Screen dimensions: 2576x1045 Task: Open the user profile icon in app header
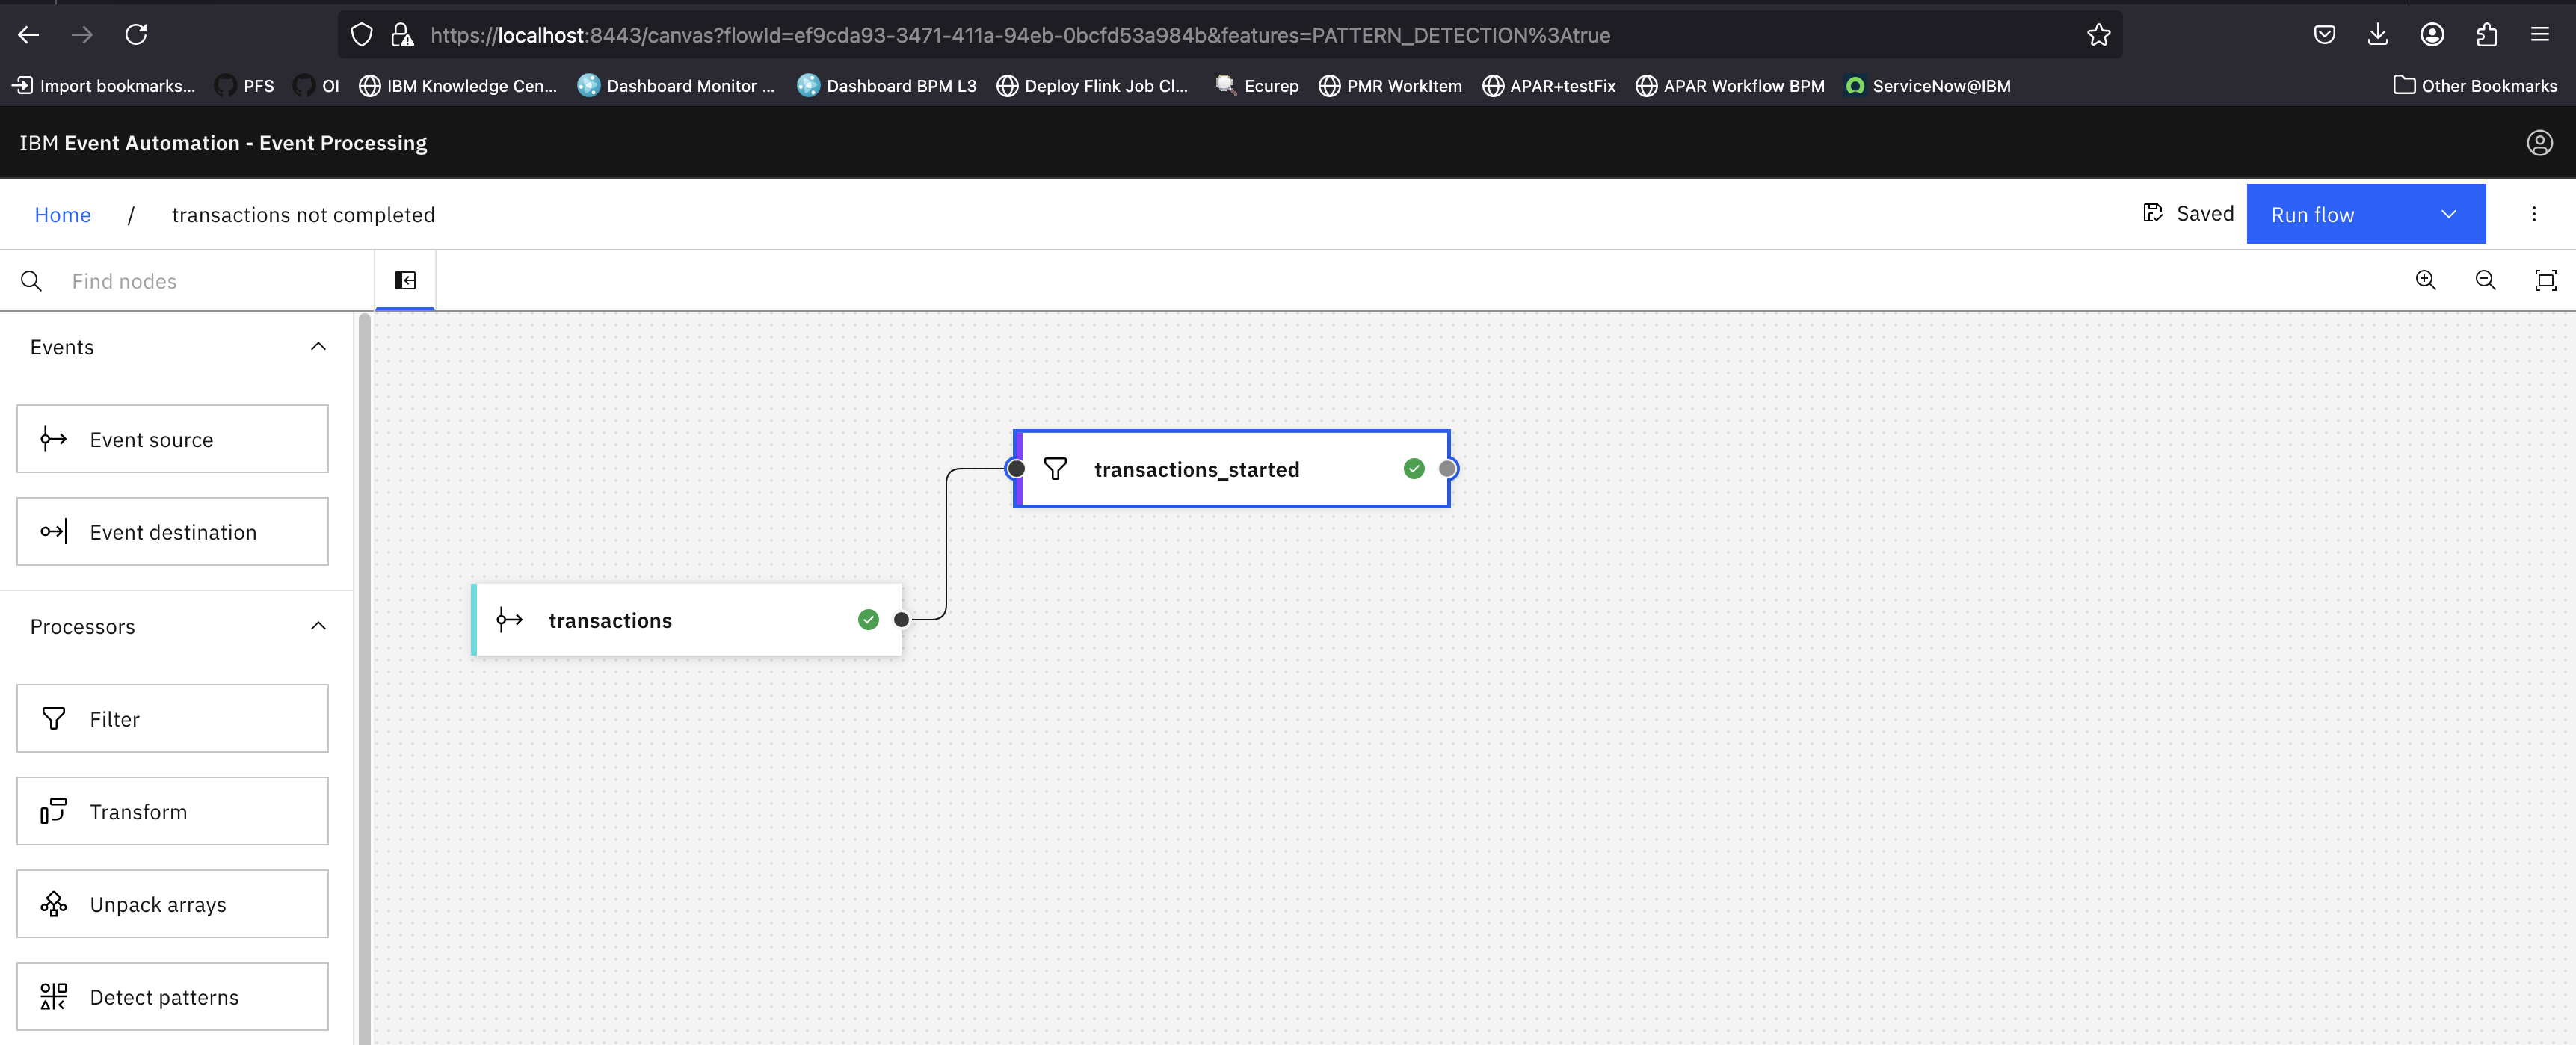coord(2539,143)
